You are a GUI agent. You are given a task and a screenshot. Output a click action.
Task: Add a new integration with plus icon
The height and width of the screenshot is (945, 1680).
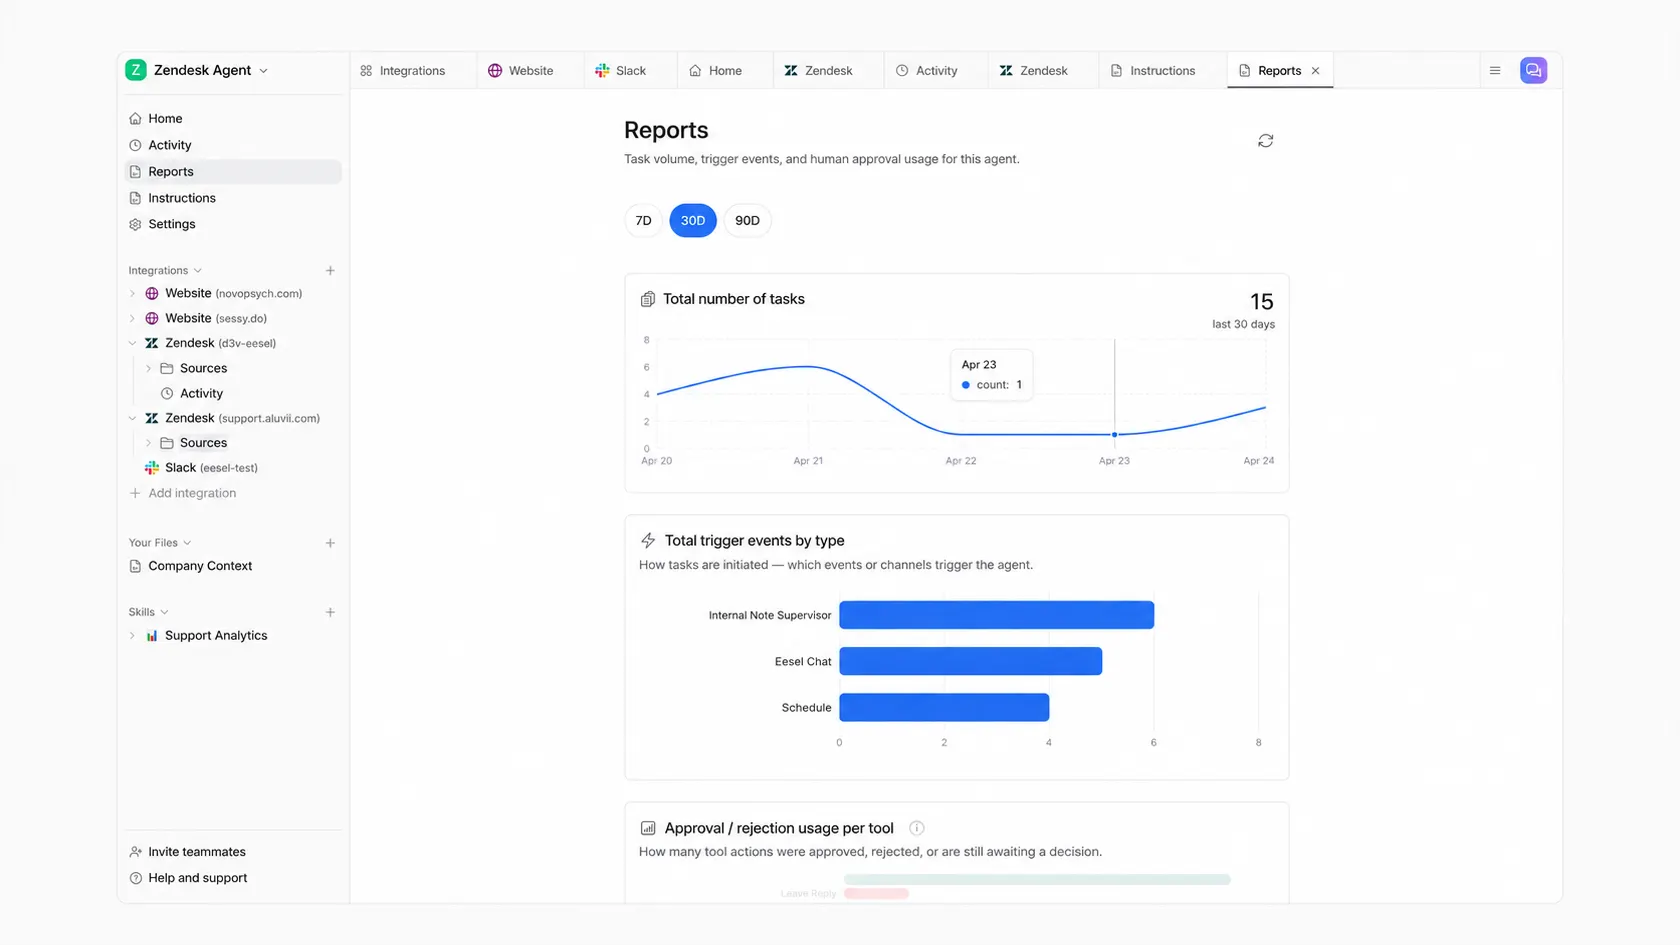click(x=330, y=271)
